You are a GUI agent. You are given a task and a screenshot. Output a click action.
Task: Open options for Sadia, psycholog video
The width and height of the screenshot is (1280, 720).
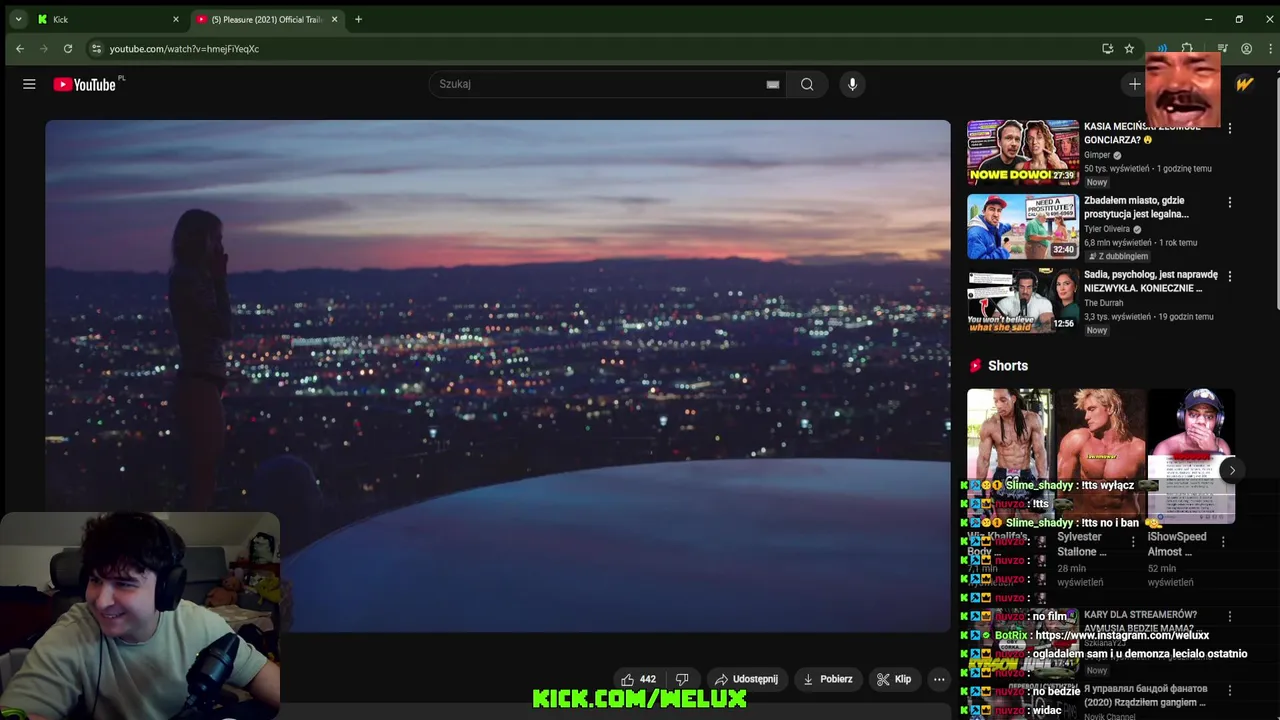[x=1230, y=276]
